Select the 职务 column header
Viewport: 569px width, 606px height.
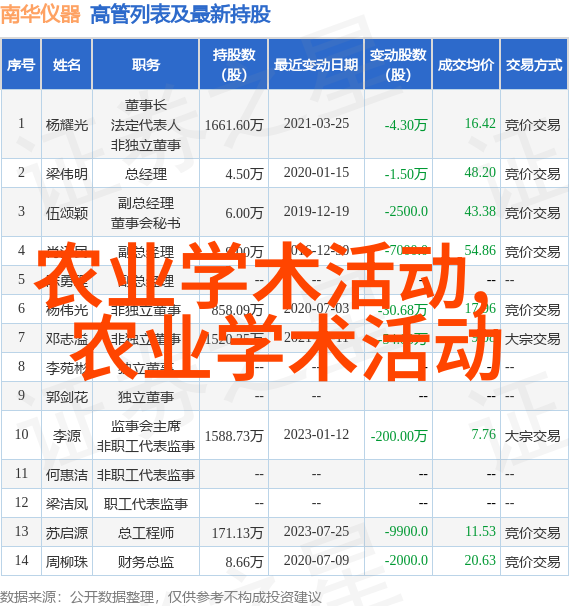pyautogui.click(x=146, y=64)
